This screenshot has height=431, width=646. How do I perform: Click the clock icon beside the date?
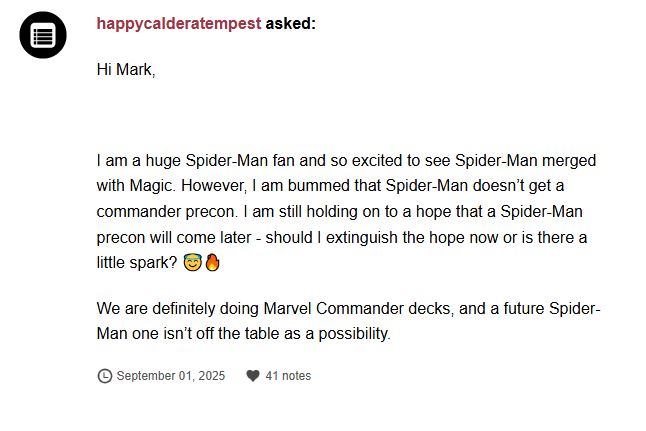(104, 376)
